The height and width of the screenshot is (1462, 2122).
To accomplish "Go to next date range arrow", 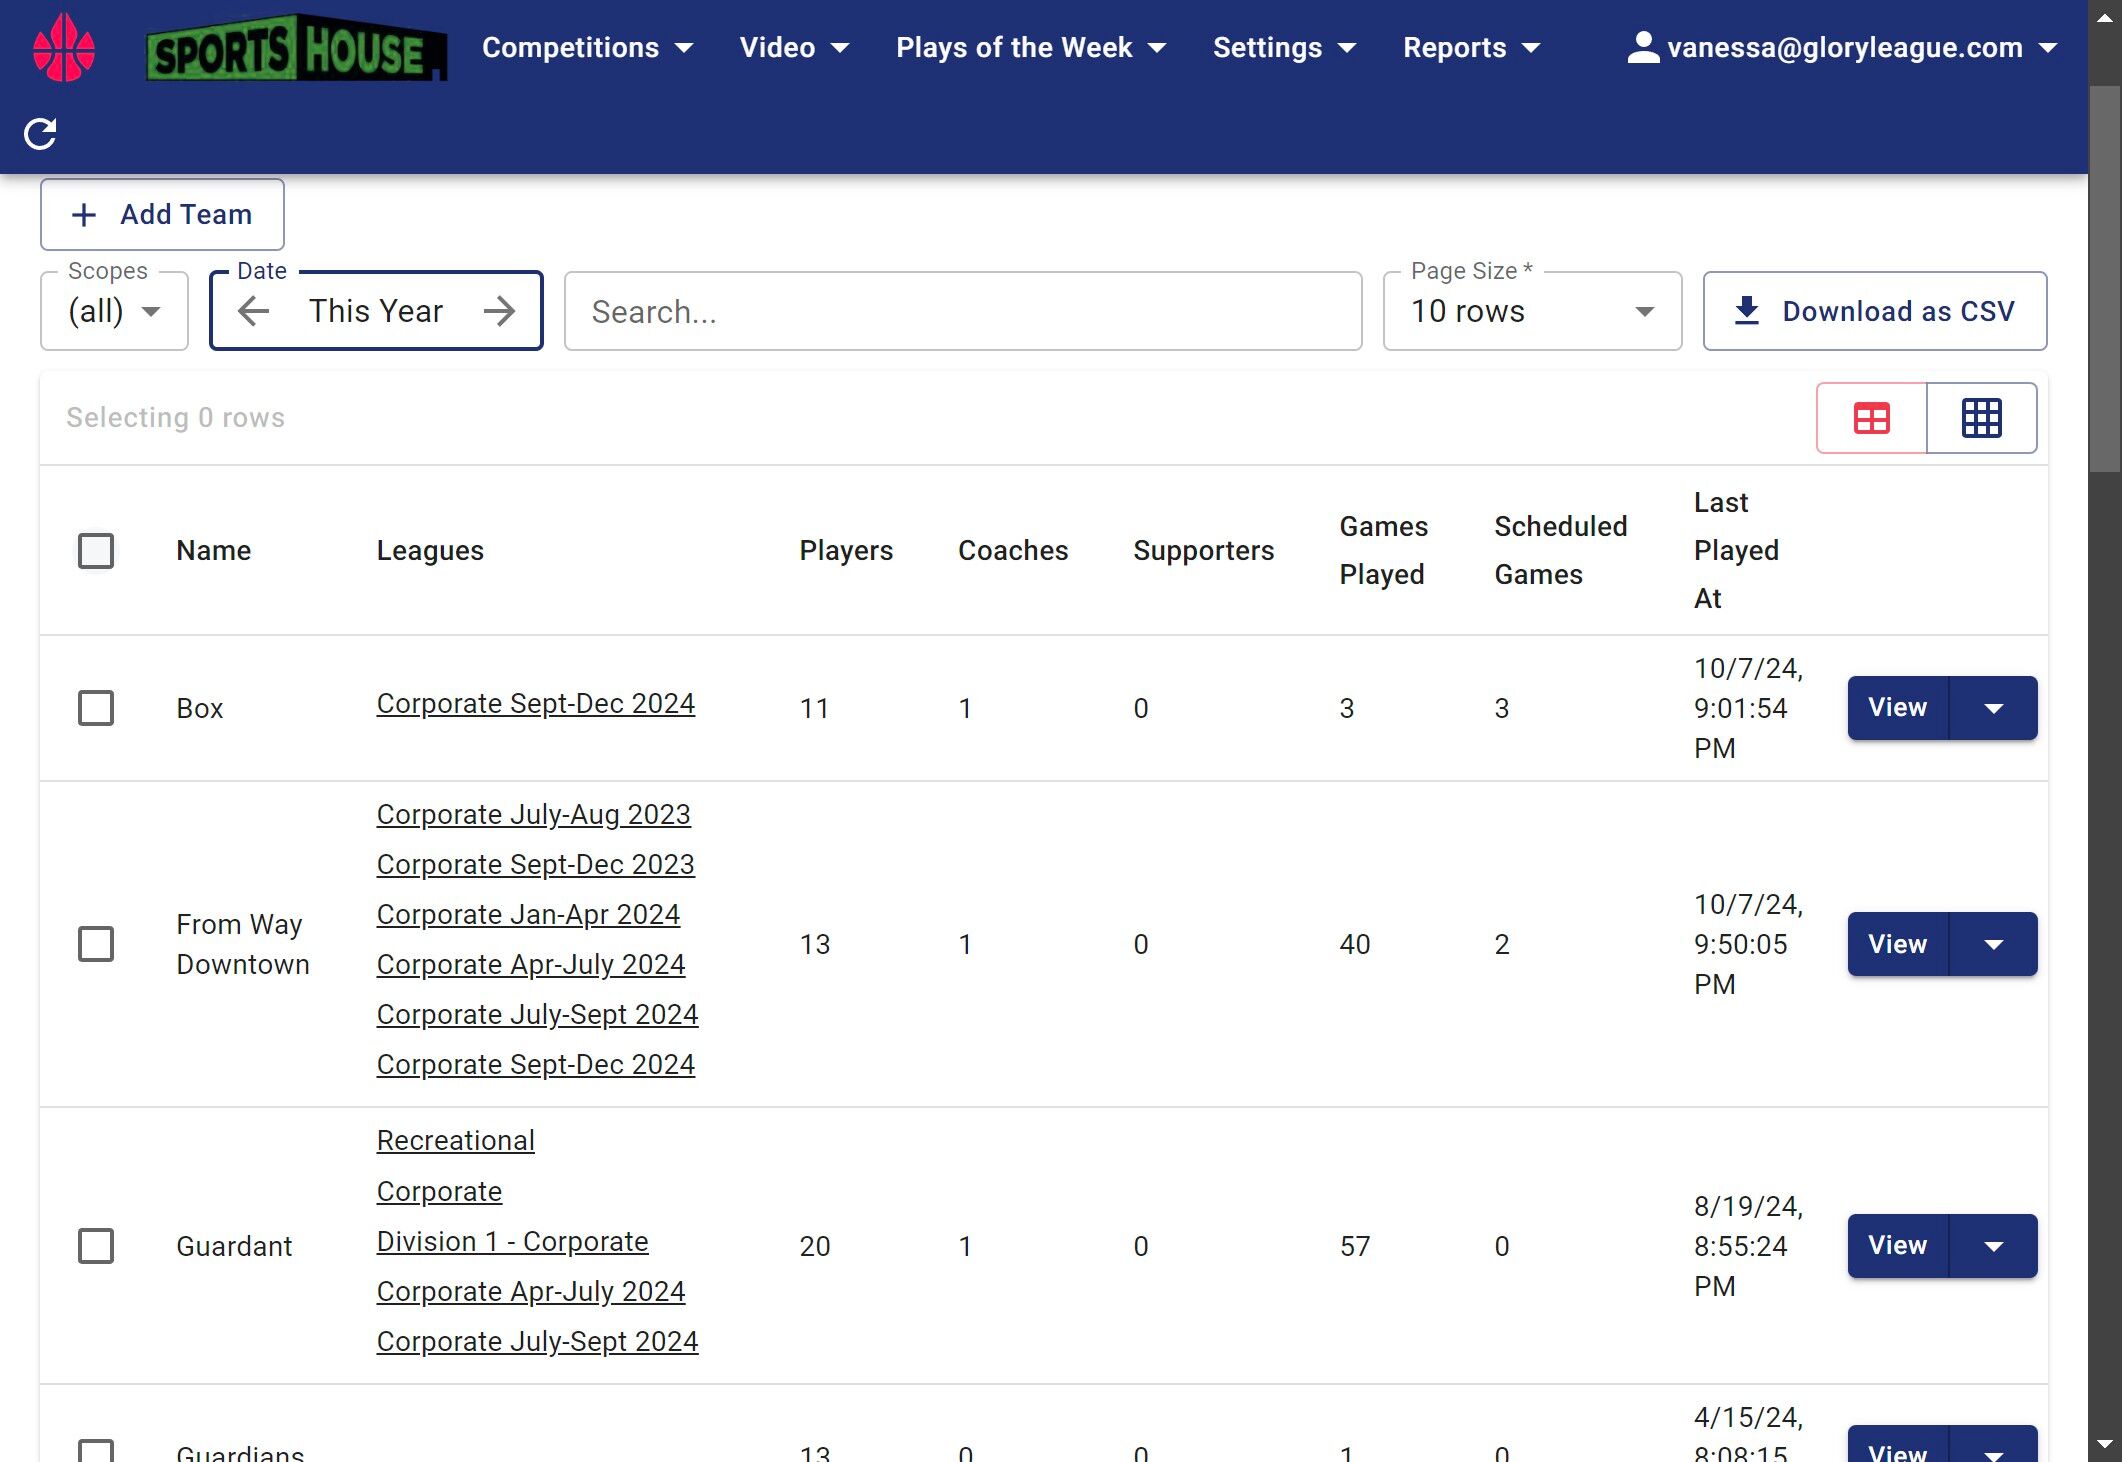I will tap(499, 311).
